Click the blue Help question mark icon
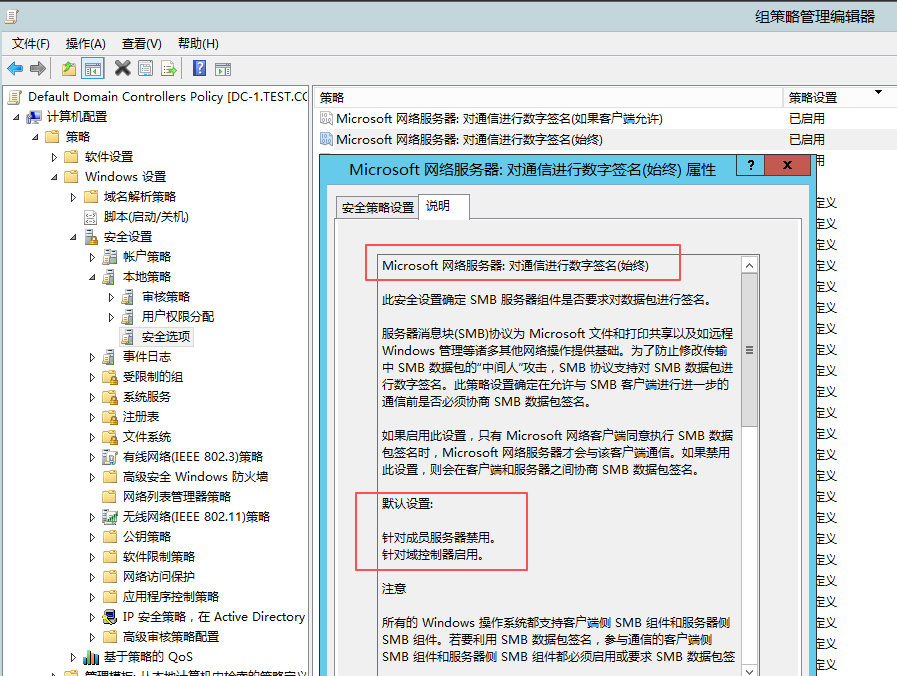Screen dimensions: 897x676 (200, 69)
